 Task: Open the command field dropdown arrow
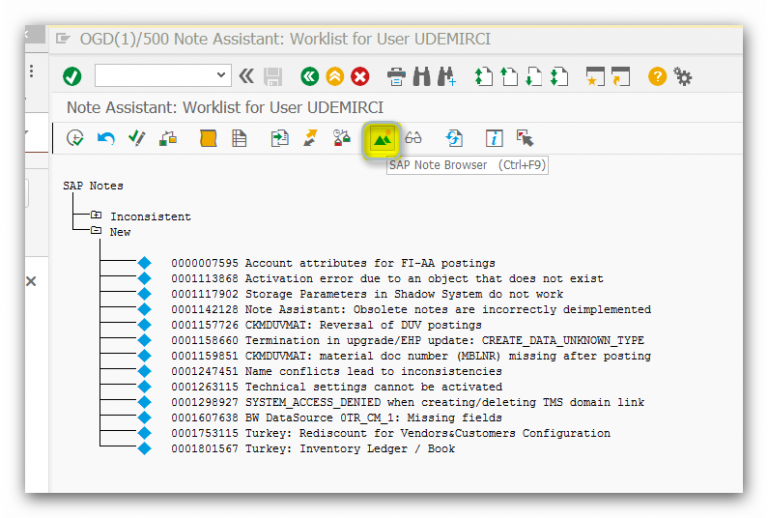tap(222, 77)
